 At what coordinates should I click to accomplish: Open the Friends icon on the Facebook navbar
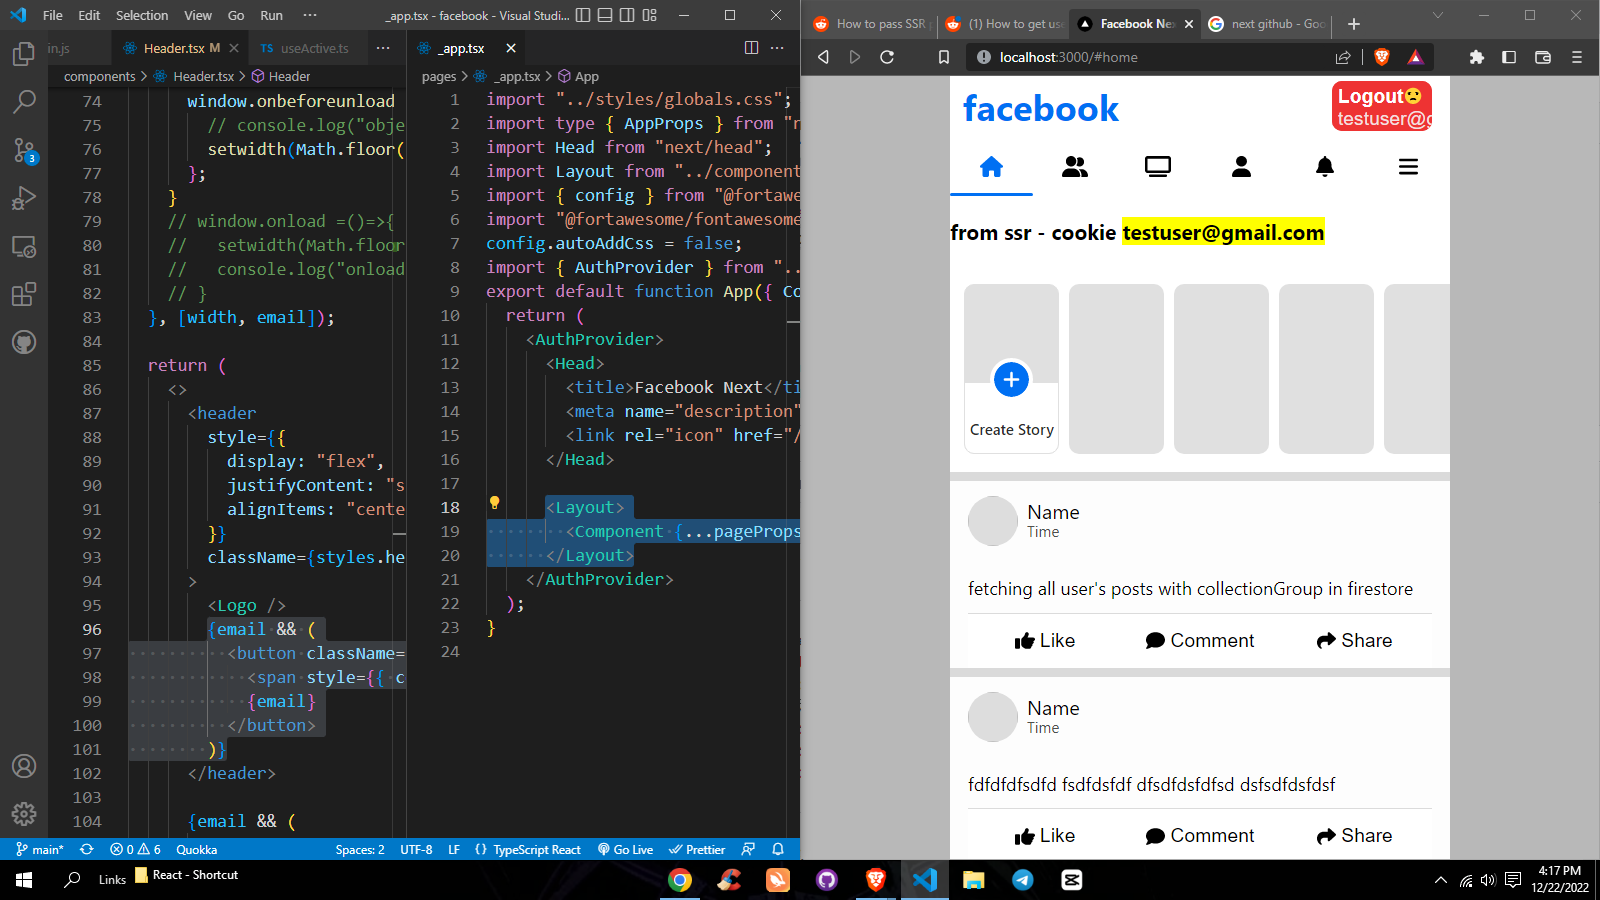coord(1075,167)
